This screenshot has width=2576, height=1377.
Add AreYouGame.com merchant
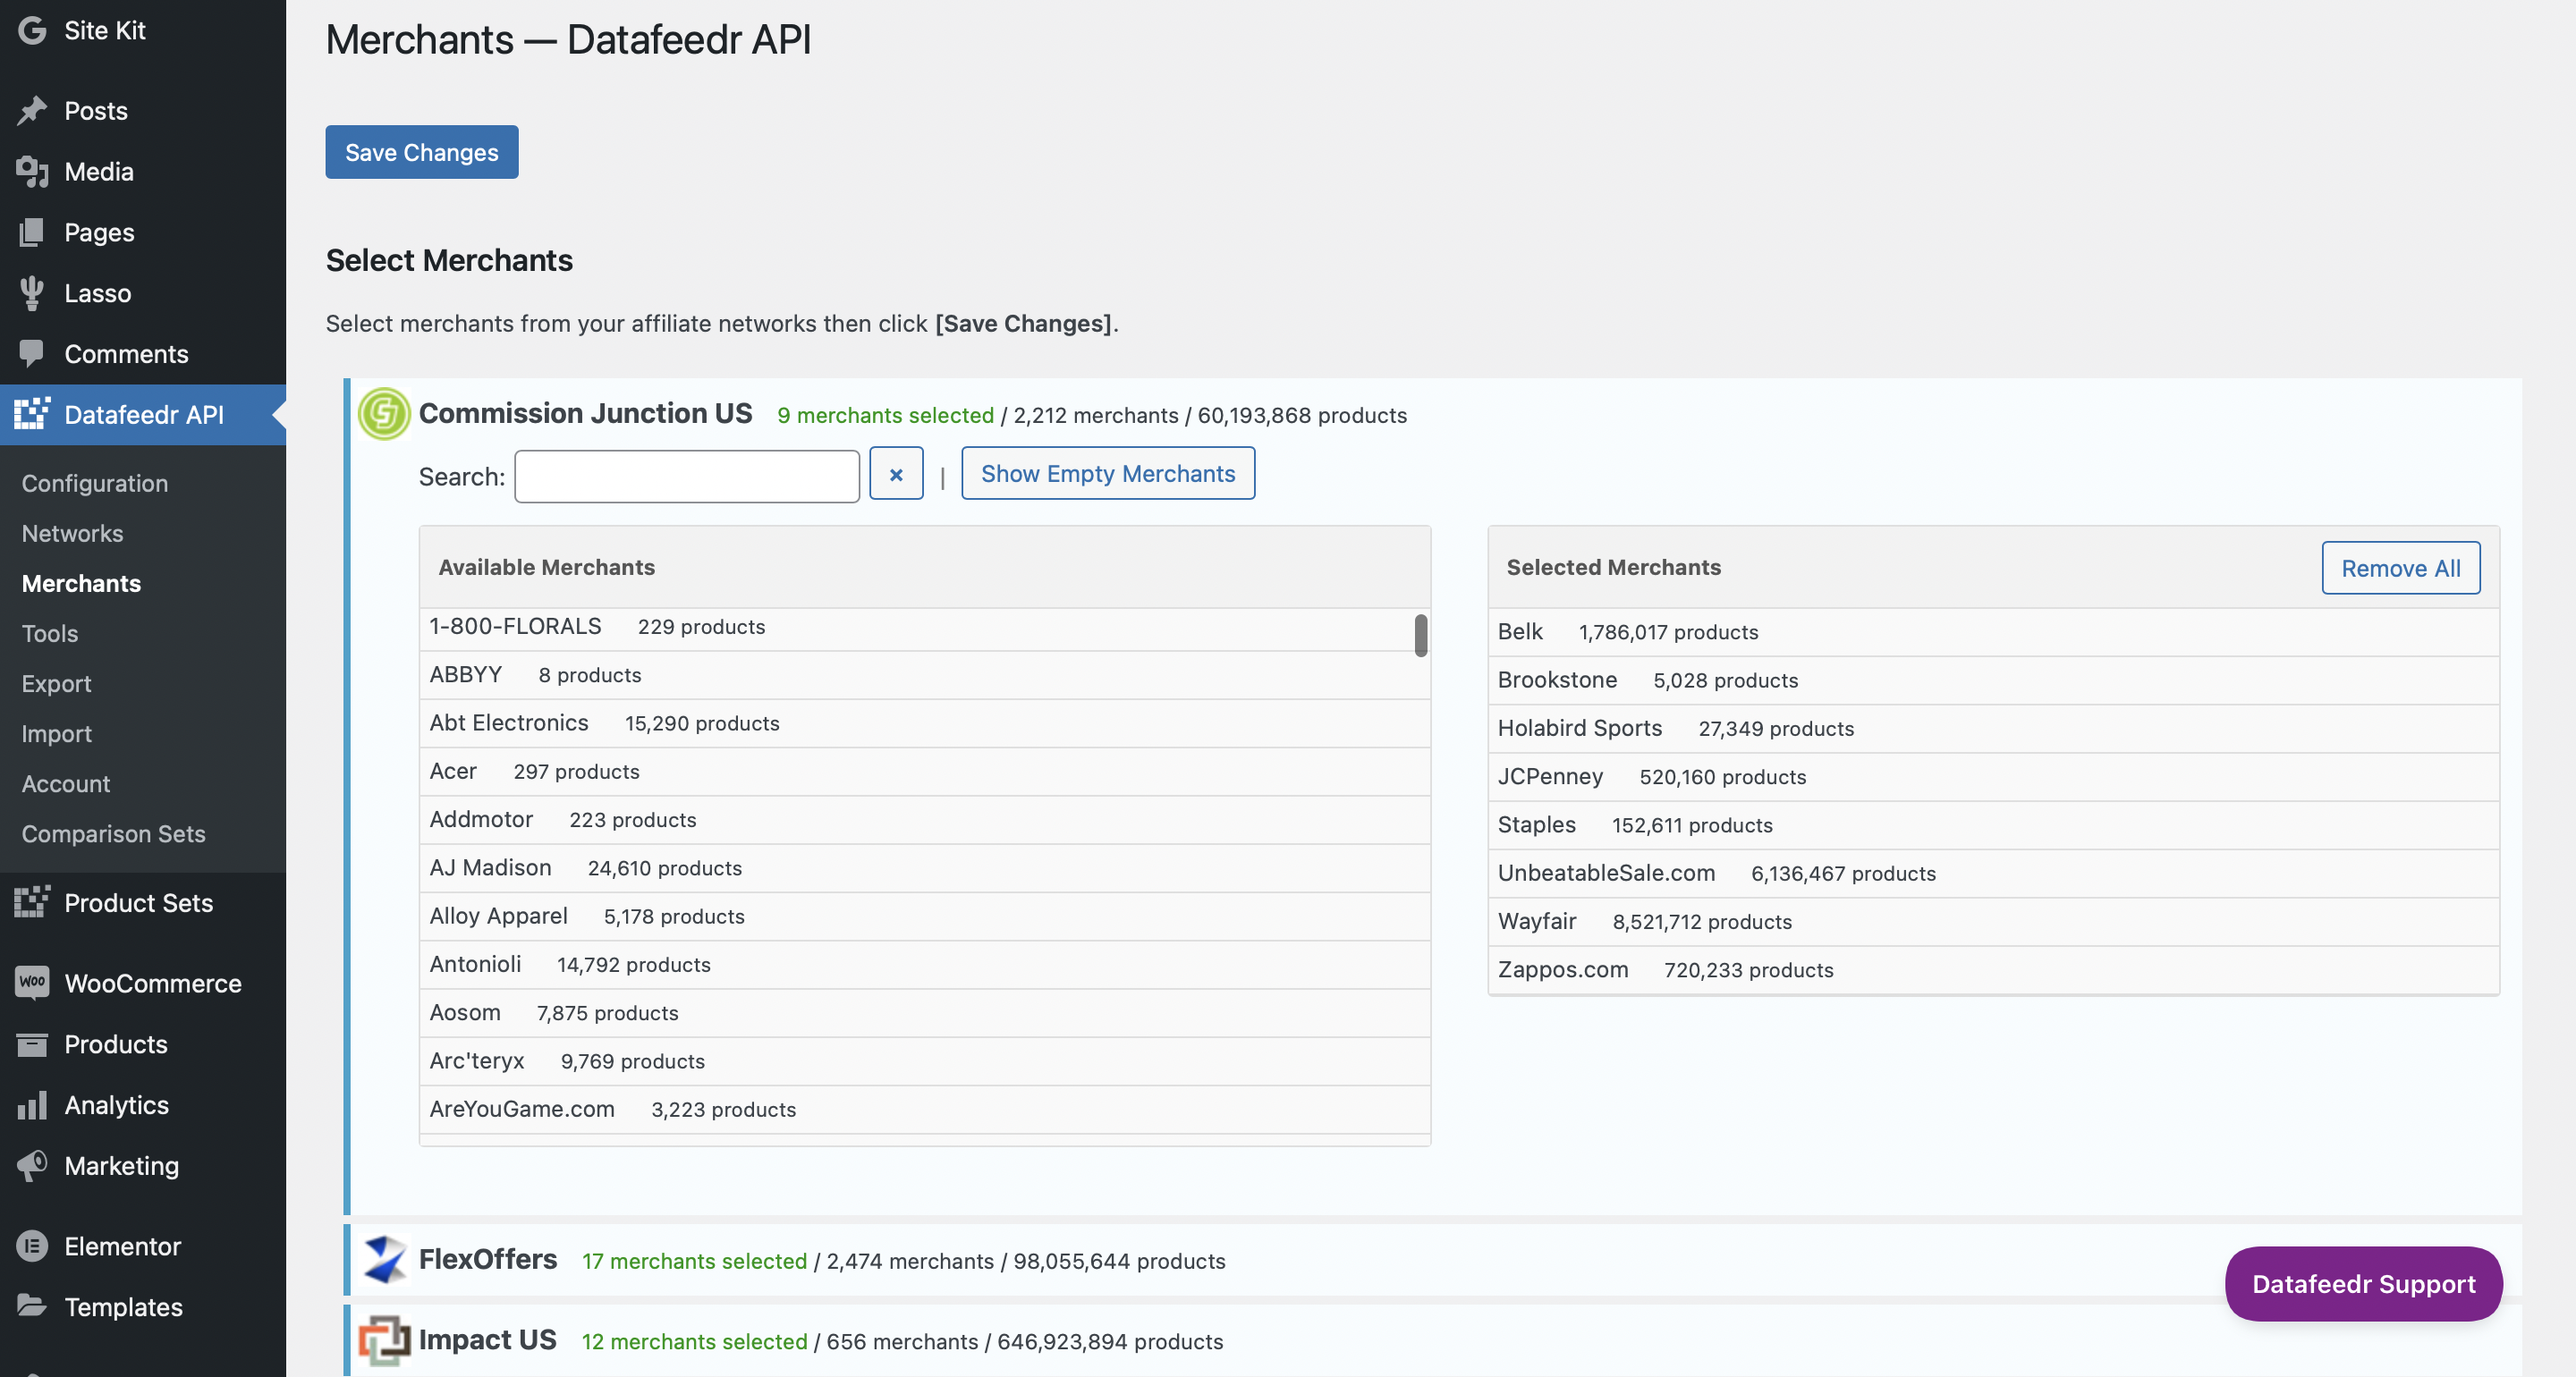[924, 1109]
